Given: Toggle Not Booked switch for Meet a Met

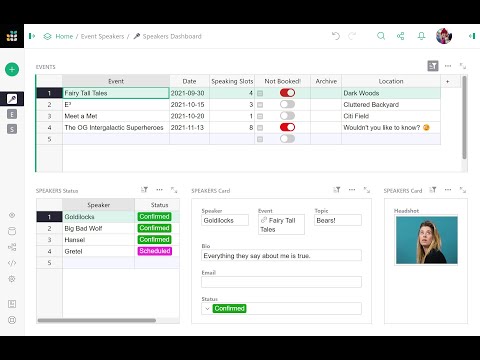Looking at the screenshot, I should point(287,116).
